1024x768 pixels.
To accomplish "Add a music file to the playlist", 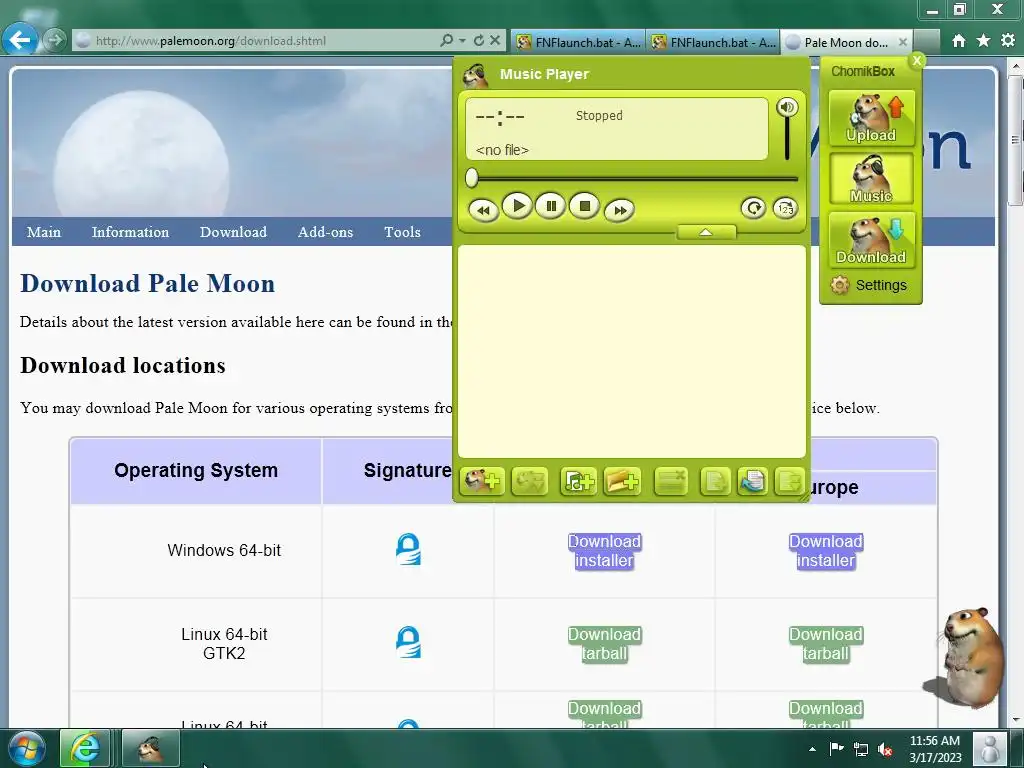I will [579, 482].
